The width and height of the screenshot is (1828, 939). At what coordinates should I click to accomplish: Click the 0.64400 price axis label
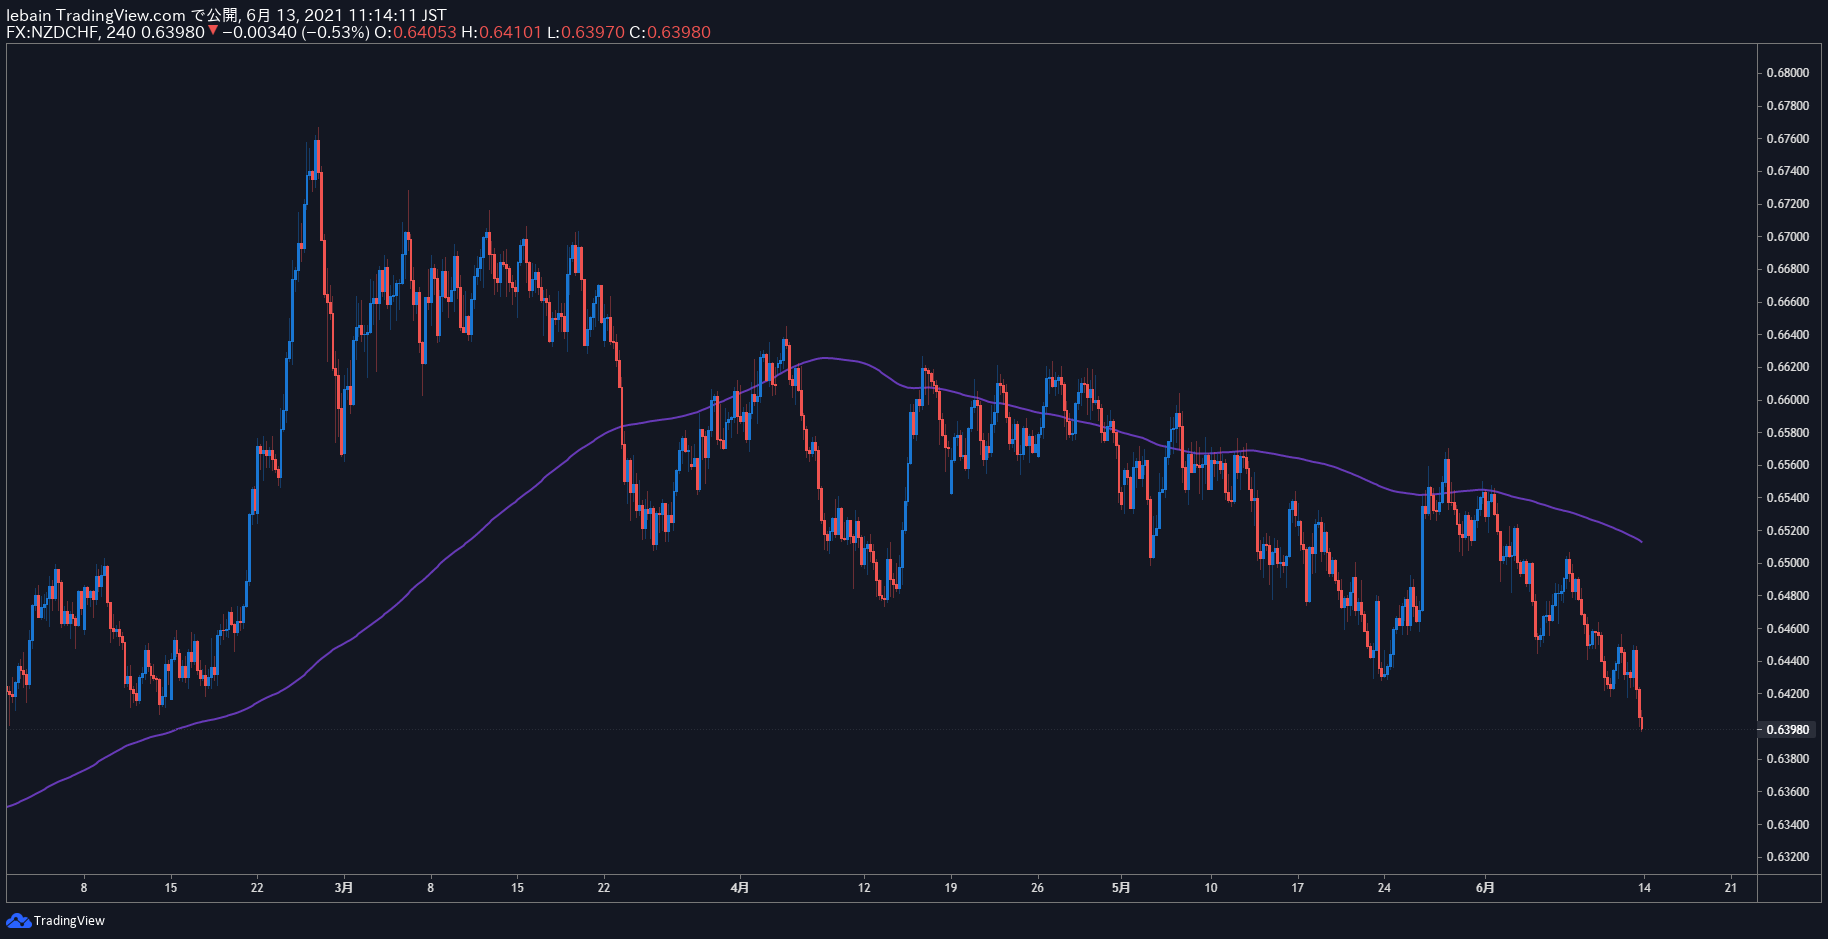1787,660
